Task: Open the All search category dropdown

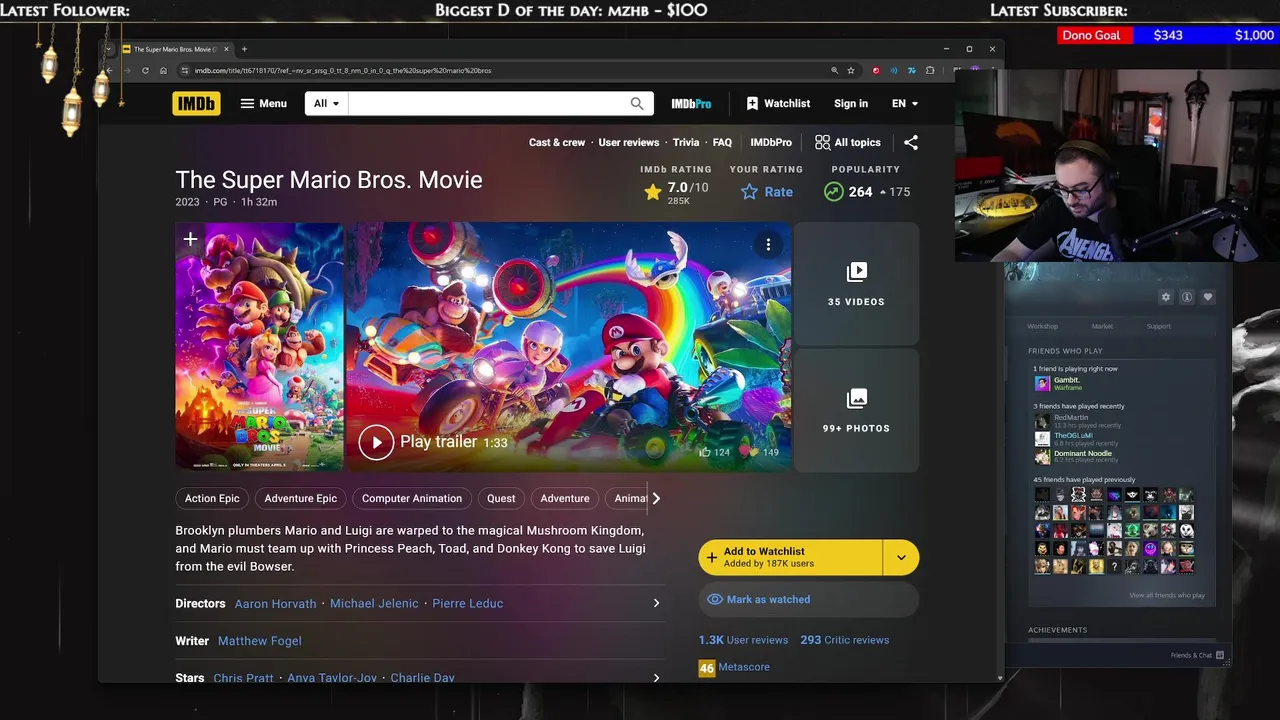Action: [x=327, y=103]
